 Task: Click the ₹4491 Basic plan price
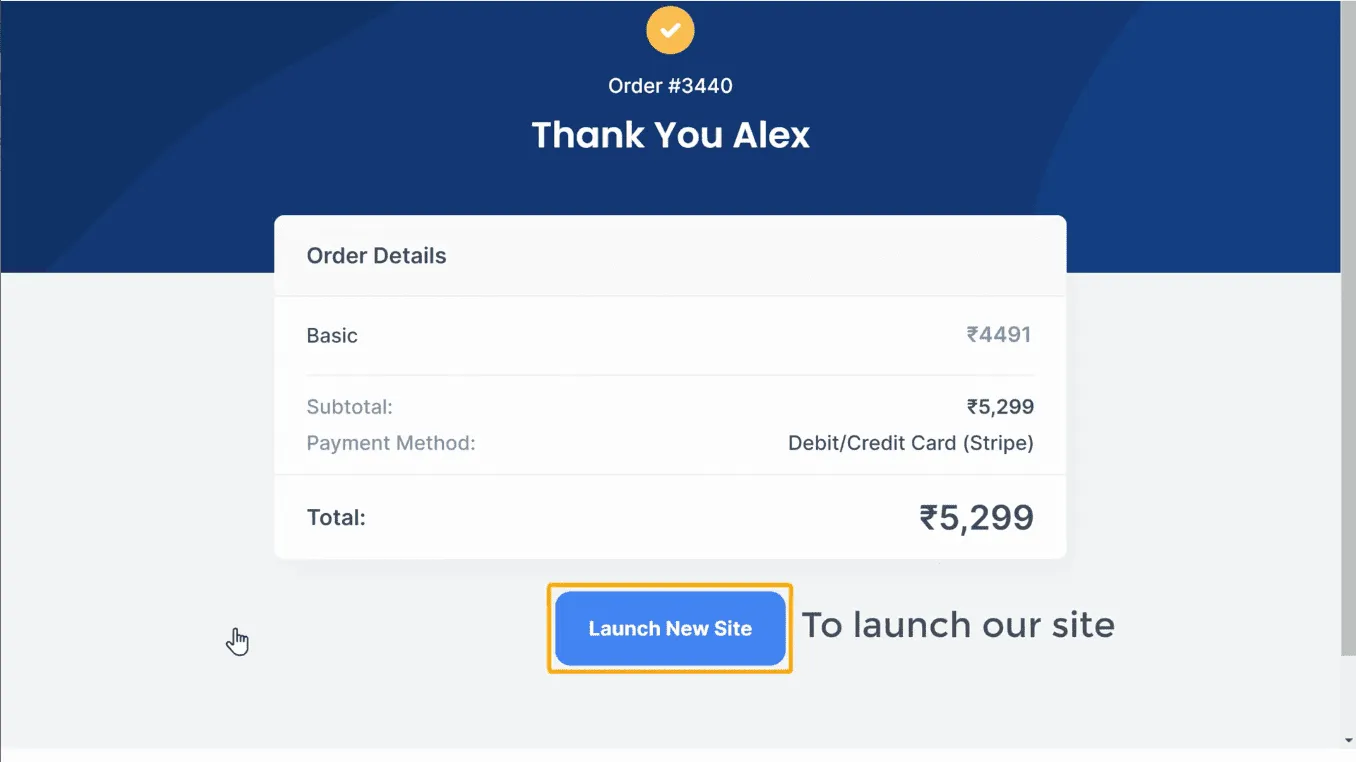998,335
